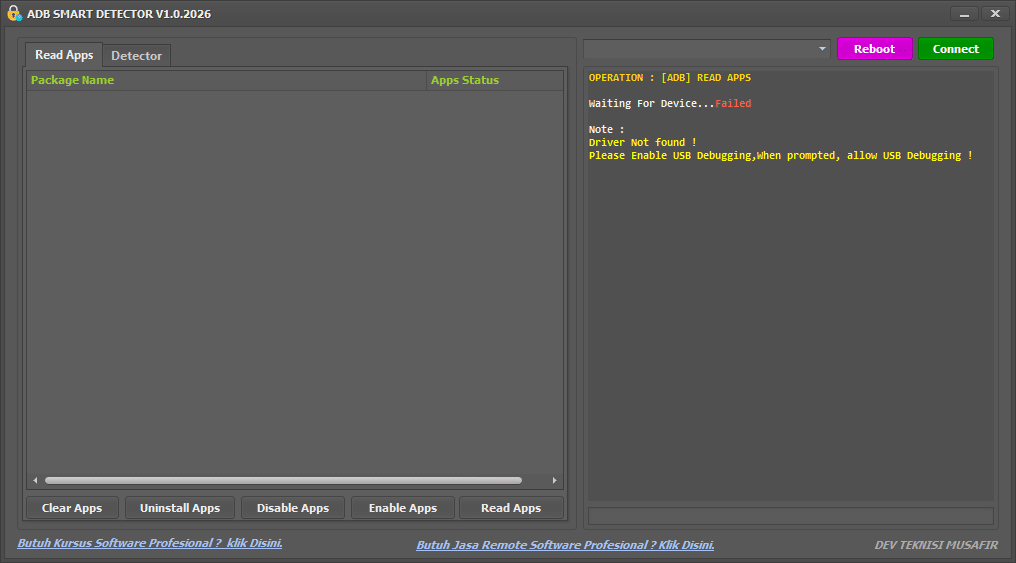Screen dimensions: 1016x563
Task: Sort by Package Name column header
Action: [x=226, y=80]
